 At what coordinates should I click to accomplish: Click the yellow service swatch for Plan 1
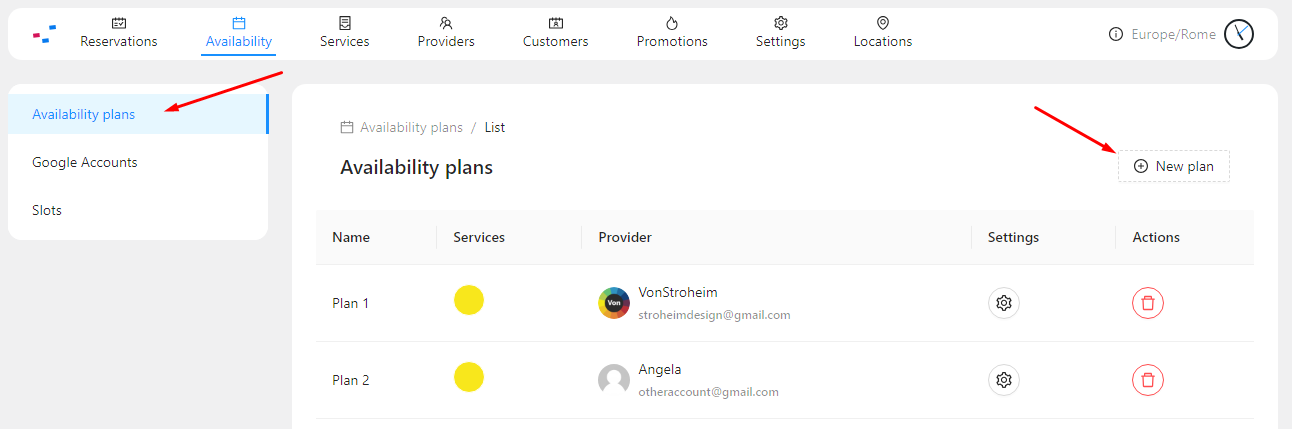click(469, 300)
